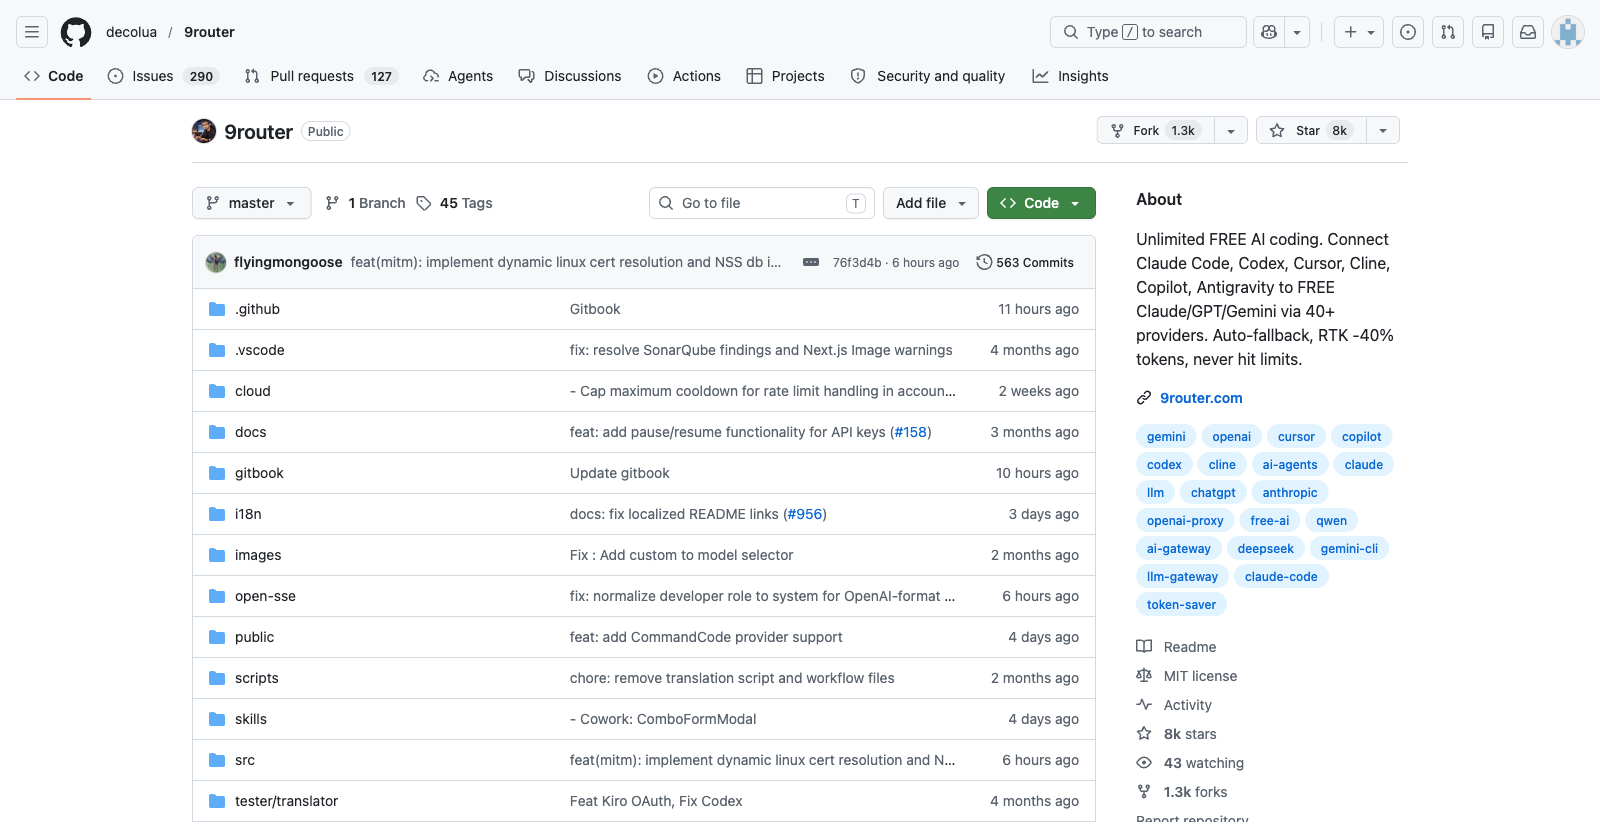Open the cloud folder icon

coord(217,391)
